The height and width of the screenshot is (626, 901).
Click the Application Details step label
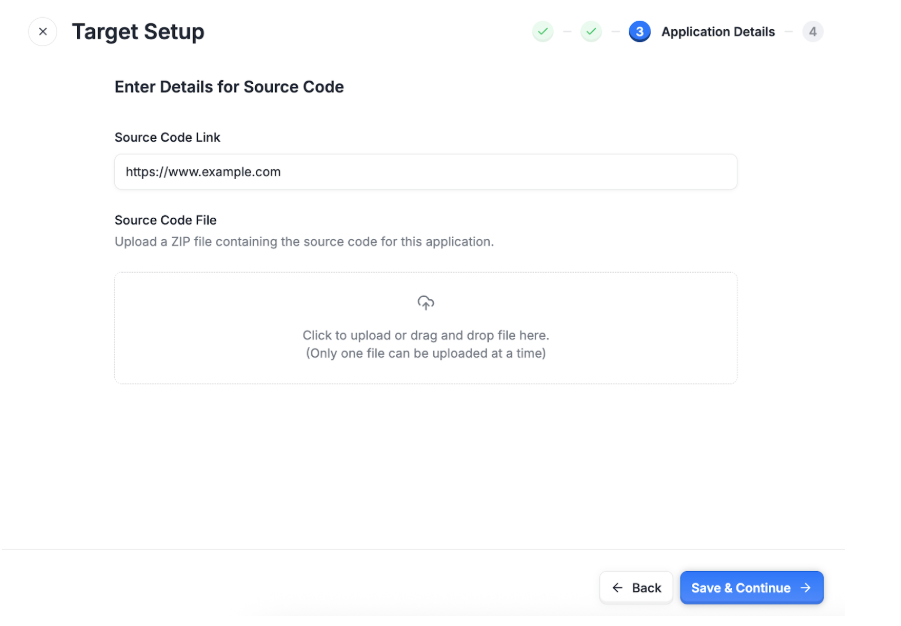718,32
